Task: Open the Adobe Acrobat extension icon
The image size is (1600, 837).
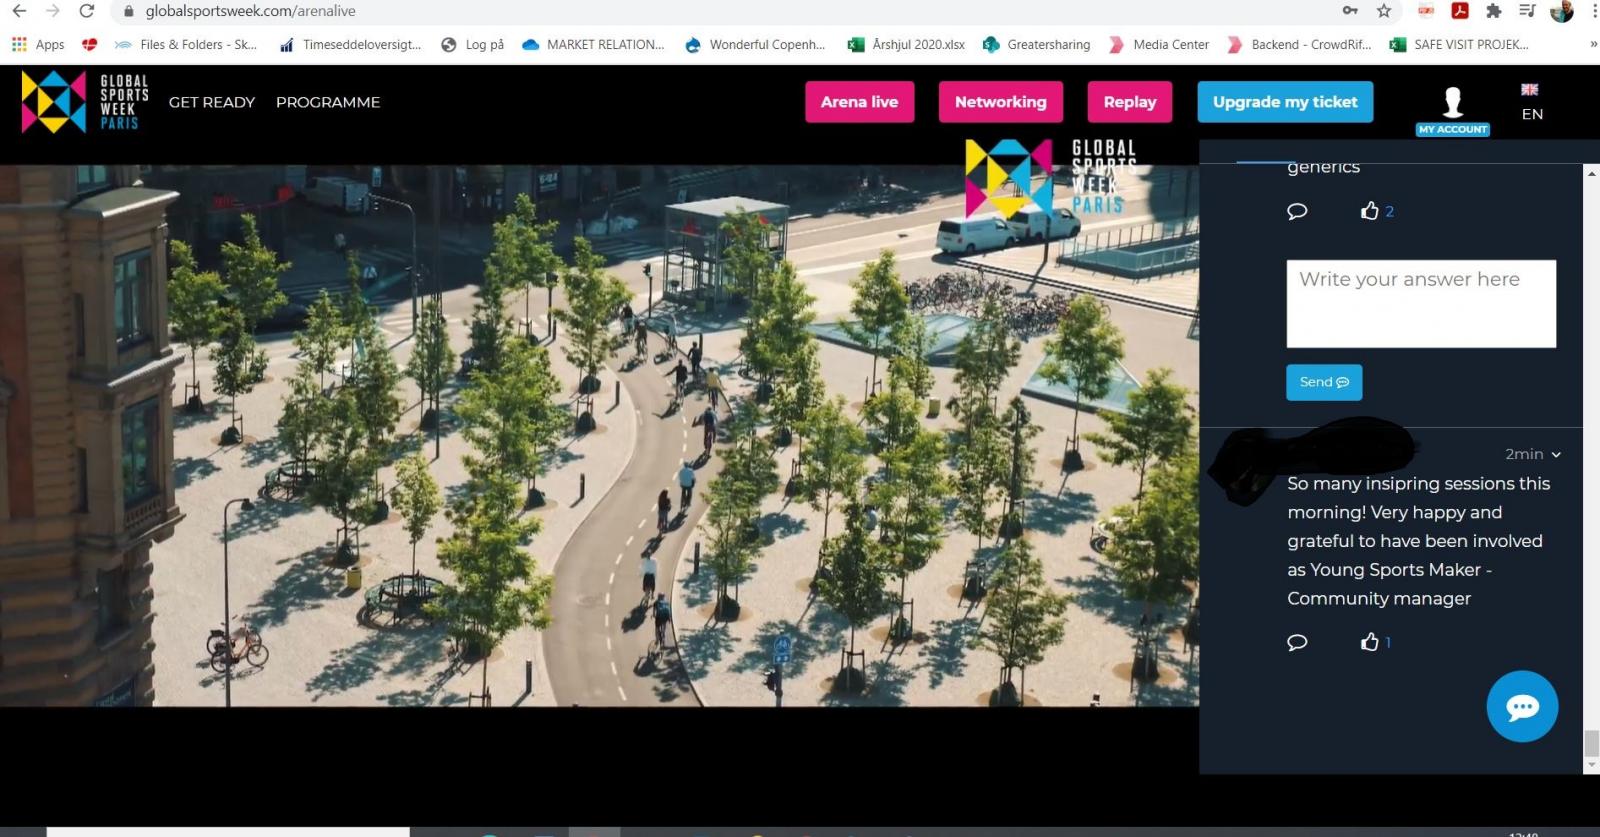Action: (1460, 11)
